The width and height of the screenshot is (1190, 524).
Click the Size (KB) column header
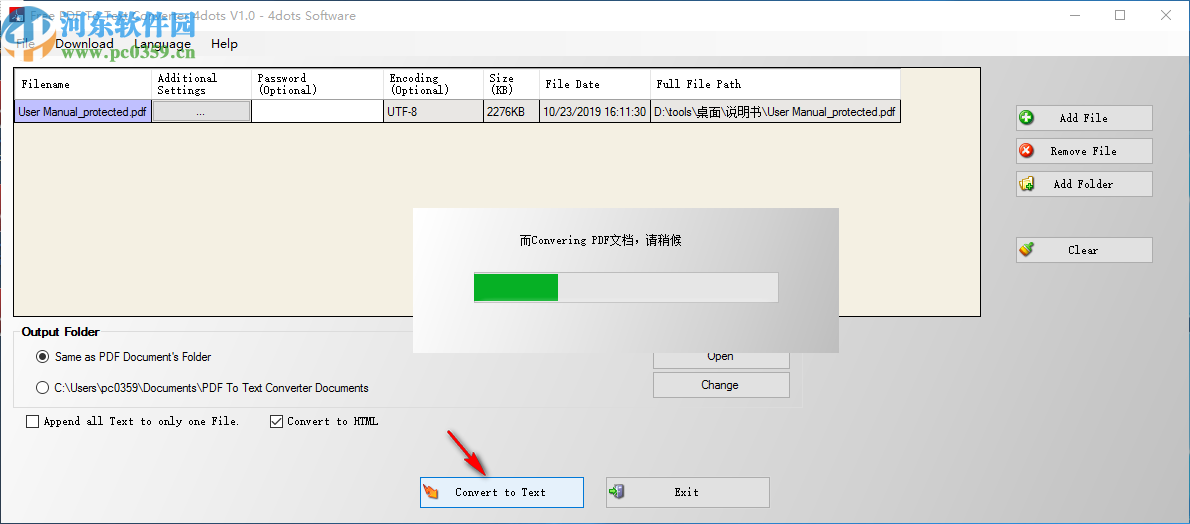click(512, 84)
